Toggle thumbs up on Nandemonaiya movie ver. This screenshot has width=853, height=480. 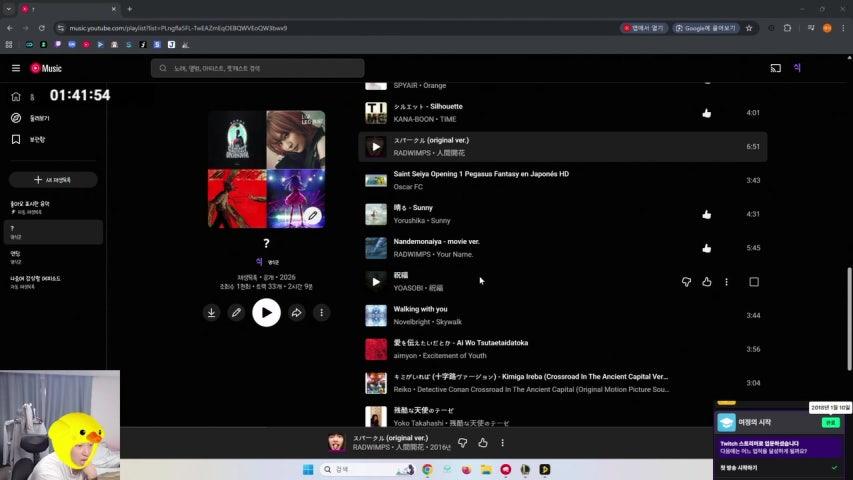(707, 248)
